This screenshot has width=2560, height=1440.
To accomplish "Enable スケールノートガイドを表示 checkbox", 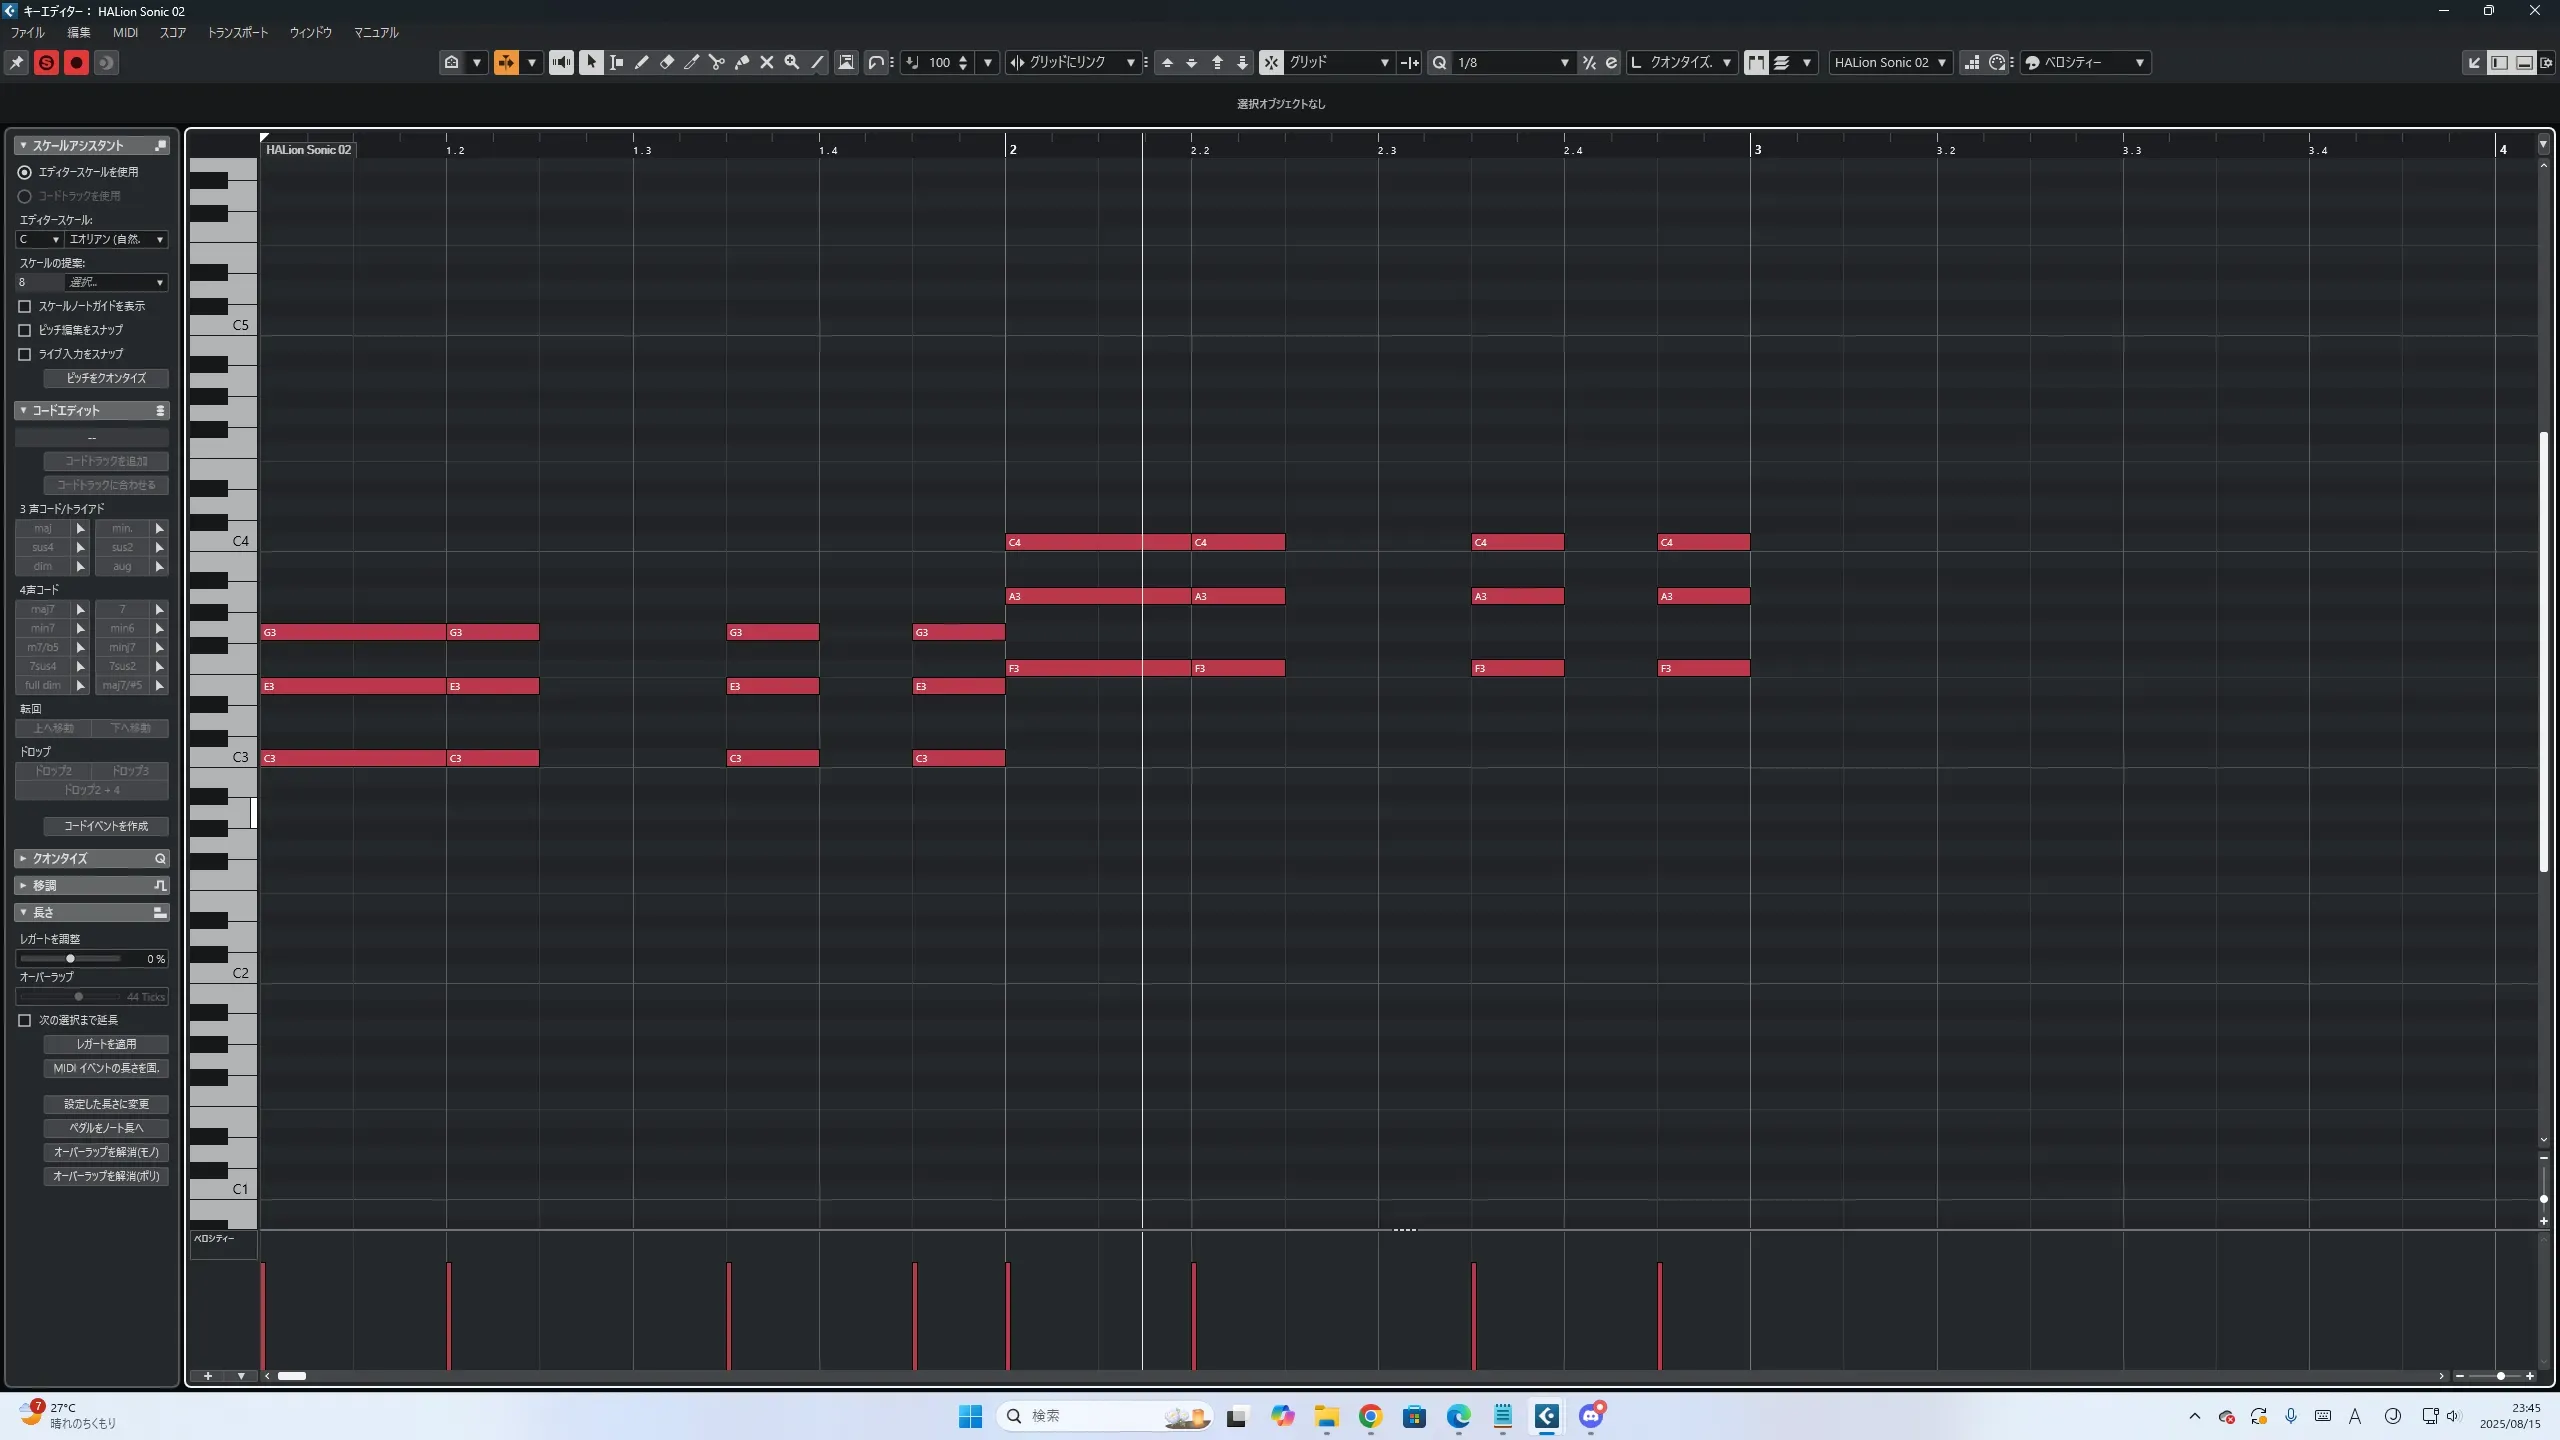I will click(x=25, y=306).
